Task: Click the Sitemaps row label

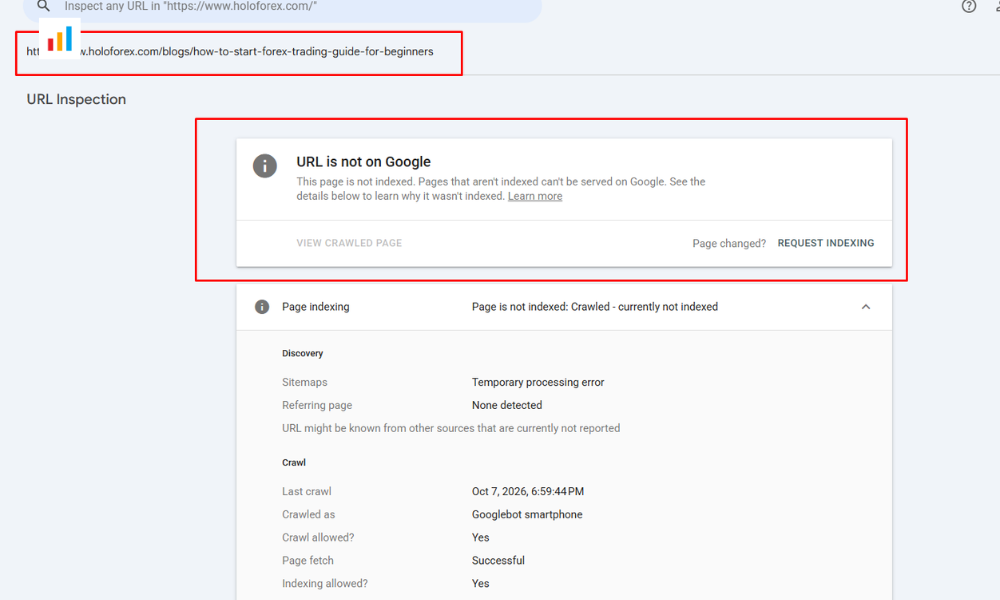Action: tap(304, 382)
